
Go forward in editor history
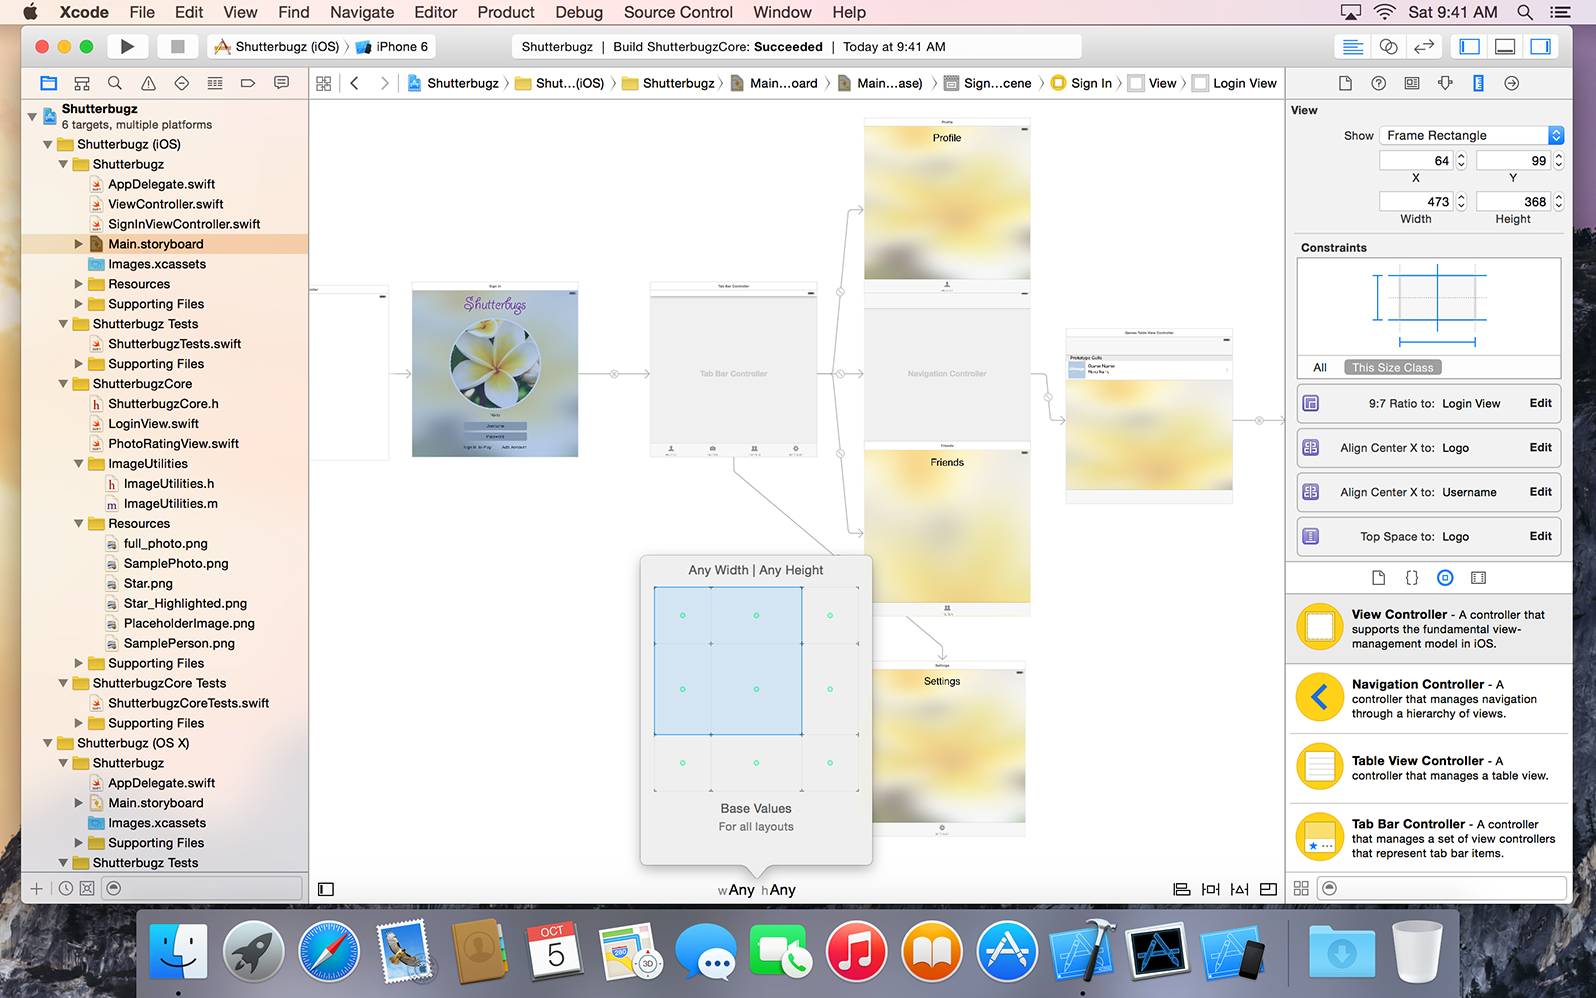(384, 83)
